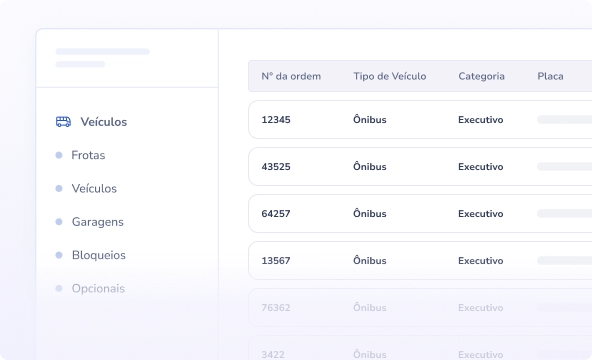This screenshot has width=592, height=360.
Task: Click the Placa placeholder in the 12345 row
Action: 564,120
